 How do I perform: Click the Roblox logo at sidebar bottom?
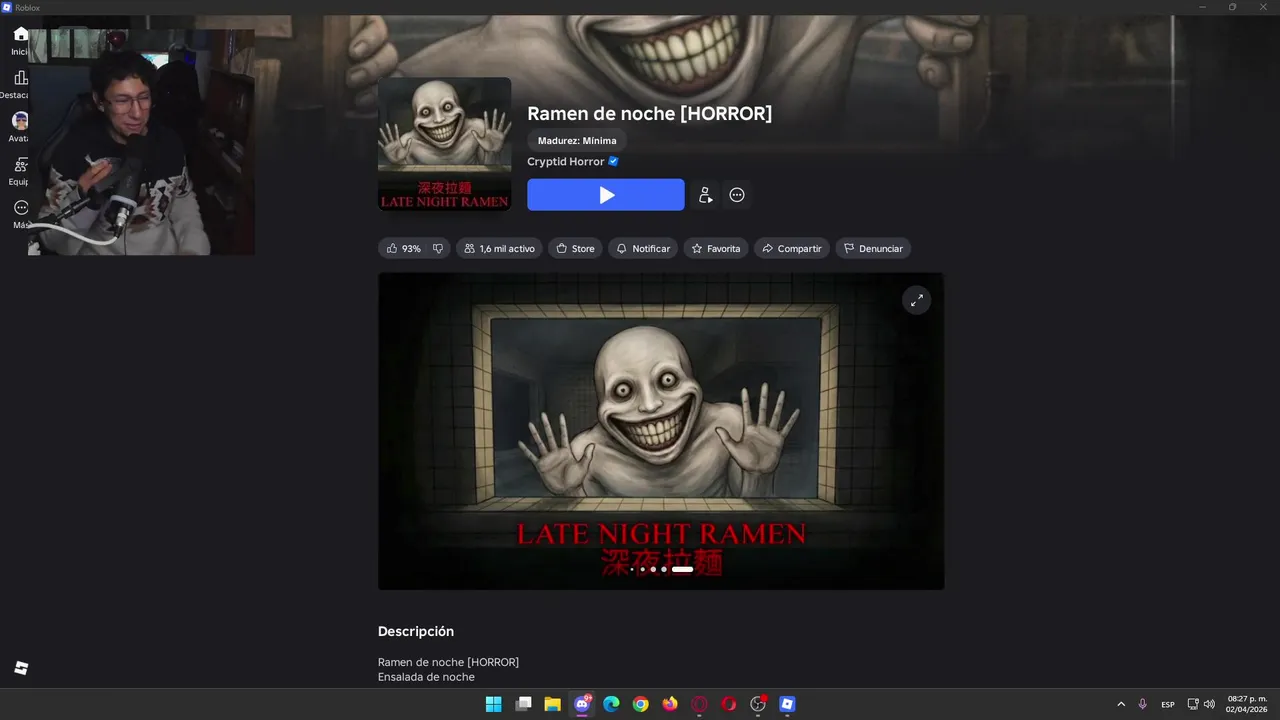[21, 668]
